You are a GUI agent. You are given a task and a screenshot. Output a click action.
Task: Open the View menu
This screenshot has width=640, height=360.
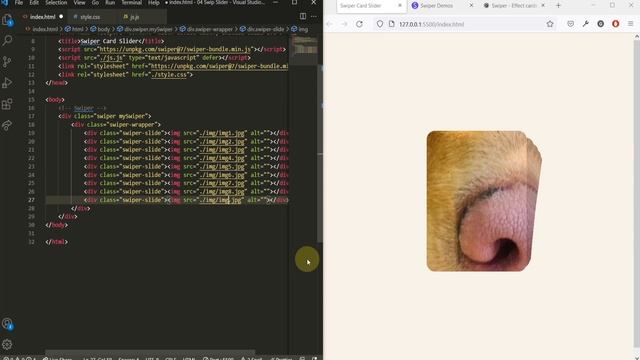(x=79, y=2)
